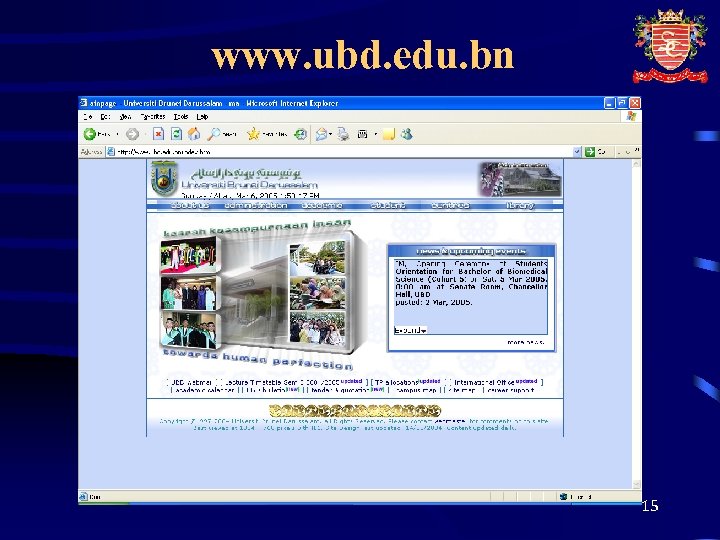The image size is (720, 540).
Task: Open the Edit button dropdown arrow
Action: (x=376, y=134)
